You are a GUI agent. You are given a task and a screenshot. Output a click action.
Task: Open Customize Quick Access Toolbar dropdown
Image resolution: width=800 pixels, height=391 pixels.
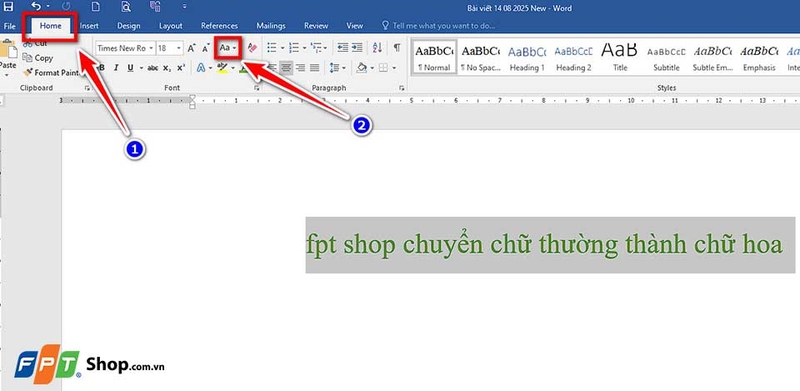tap(184, 7)
